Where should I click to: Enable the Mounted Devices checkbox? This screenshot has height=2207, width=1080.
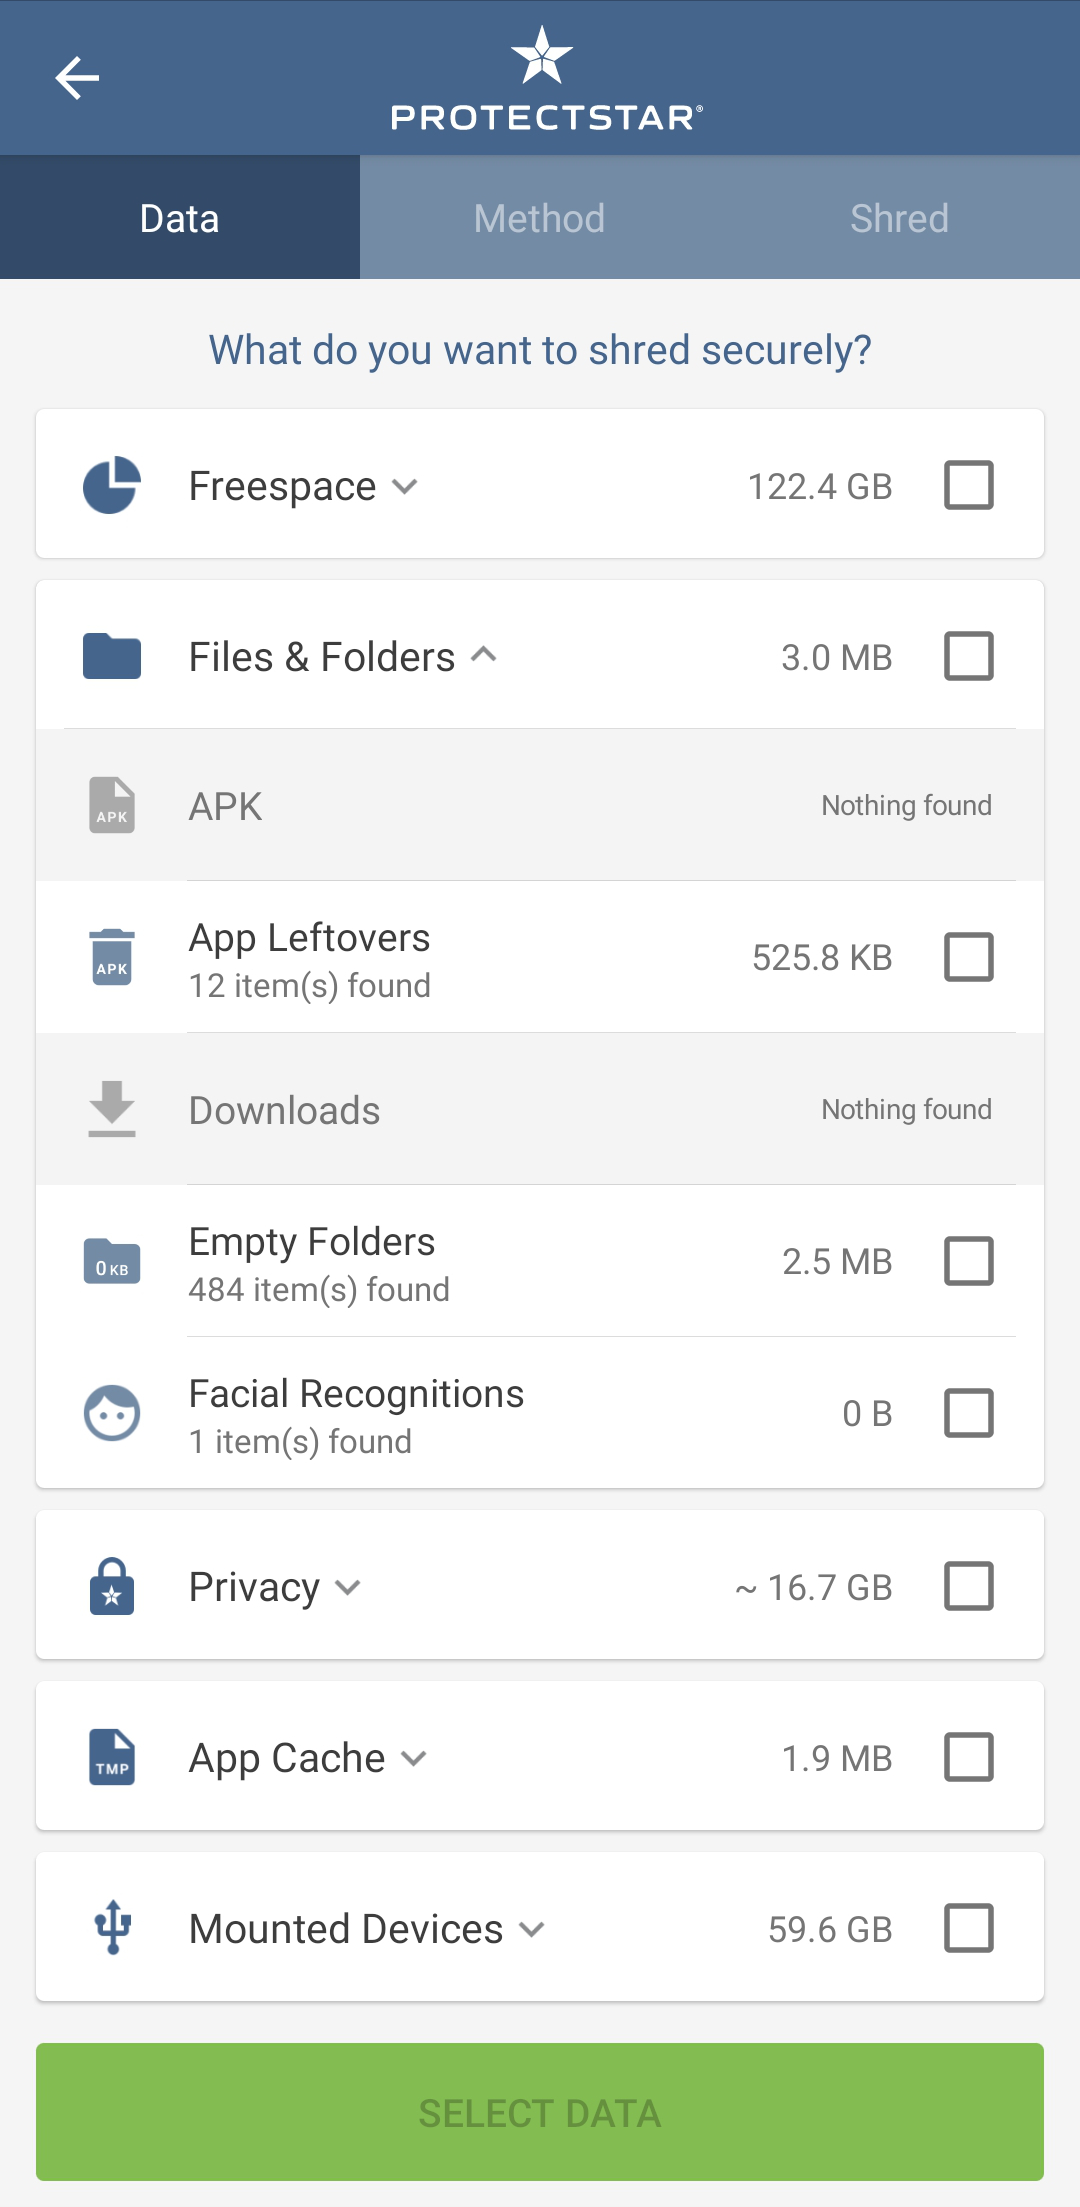(x=969, y=1928)
